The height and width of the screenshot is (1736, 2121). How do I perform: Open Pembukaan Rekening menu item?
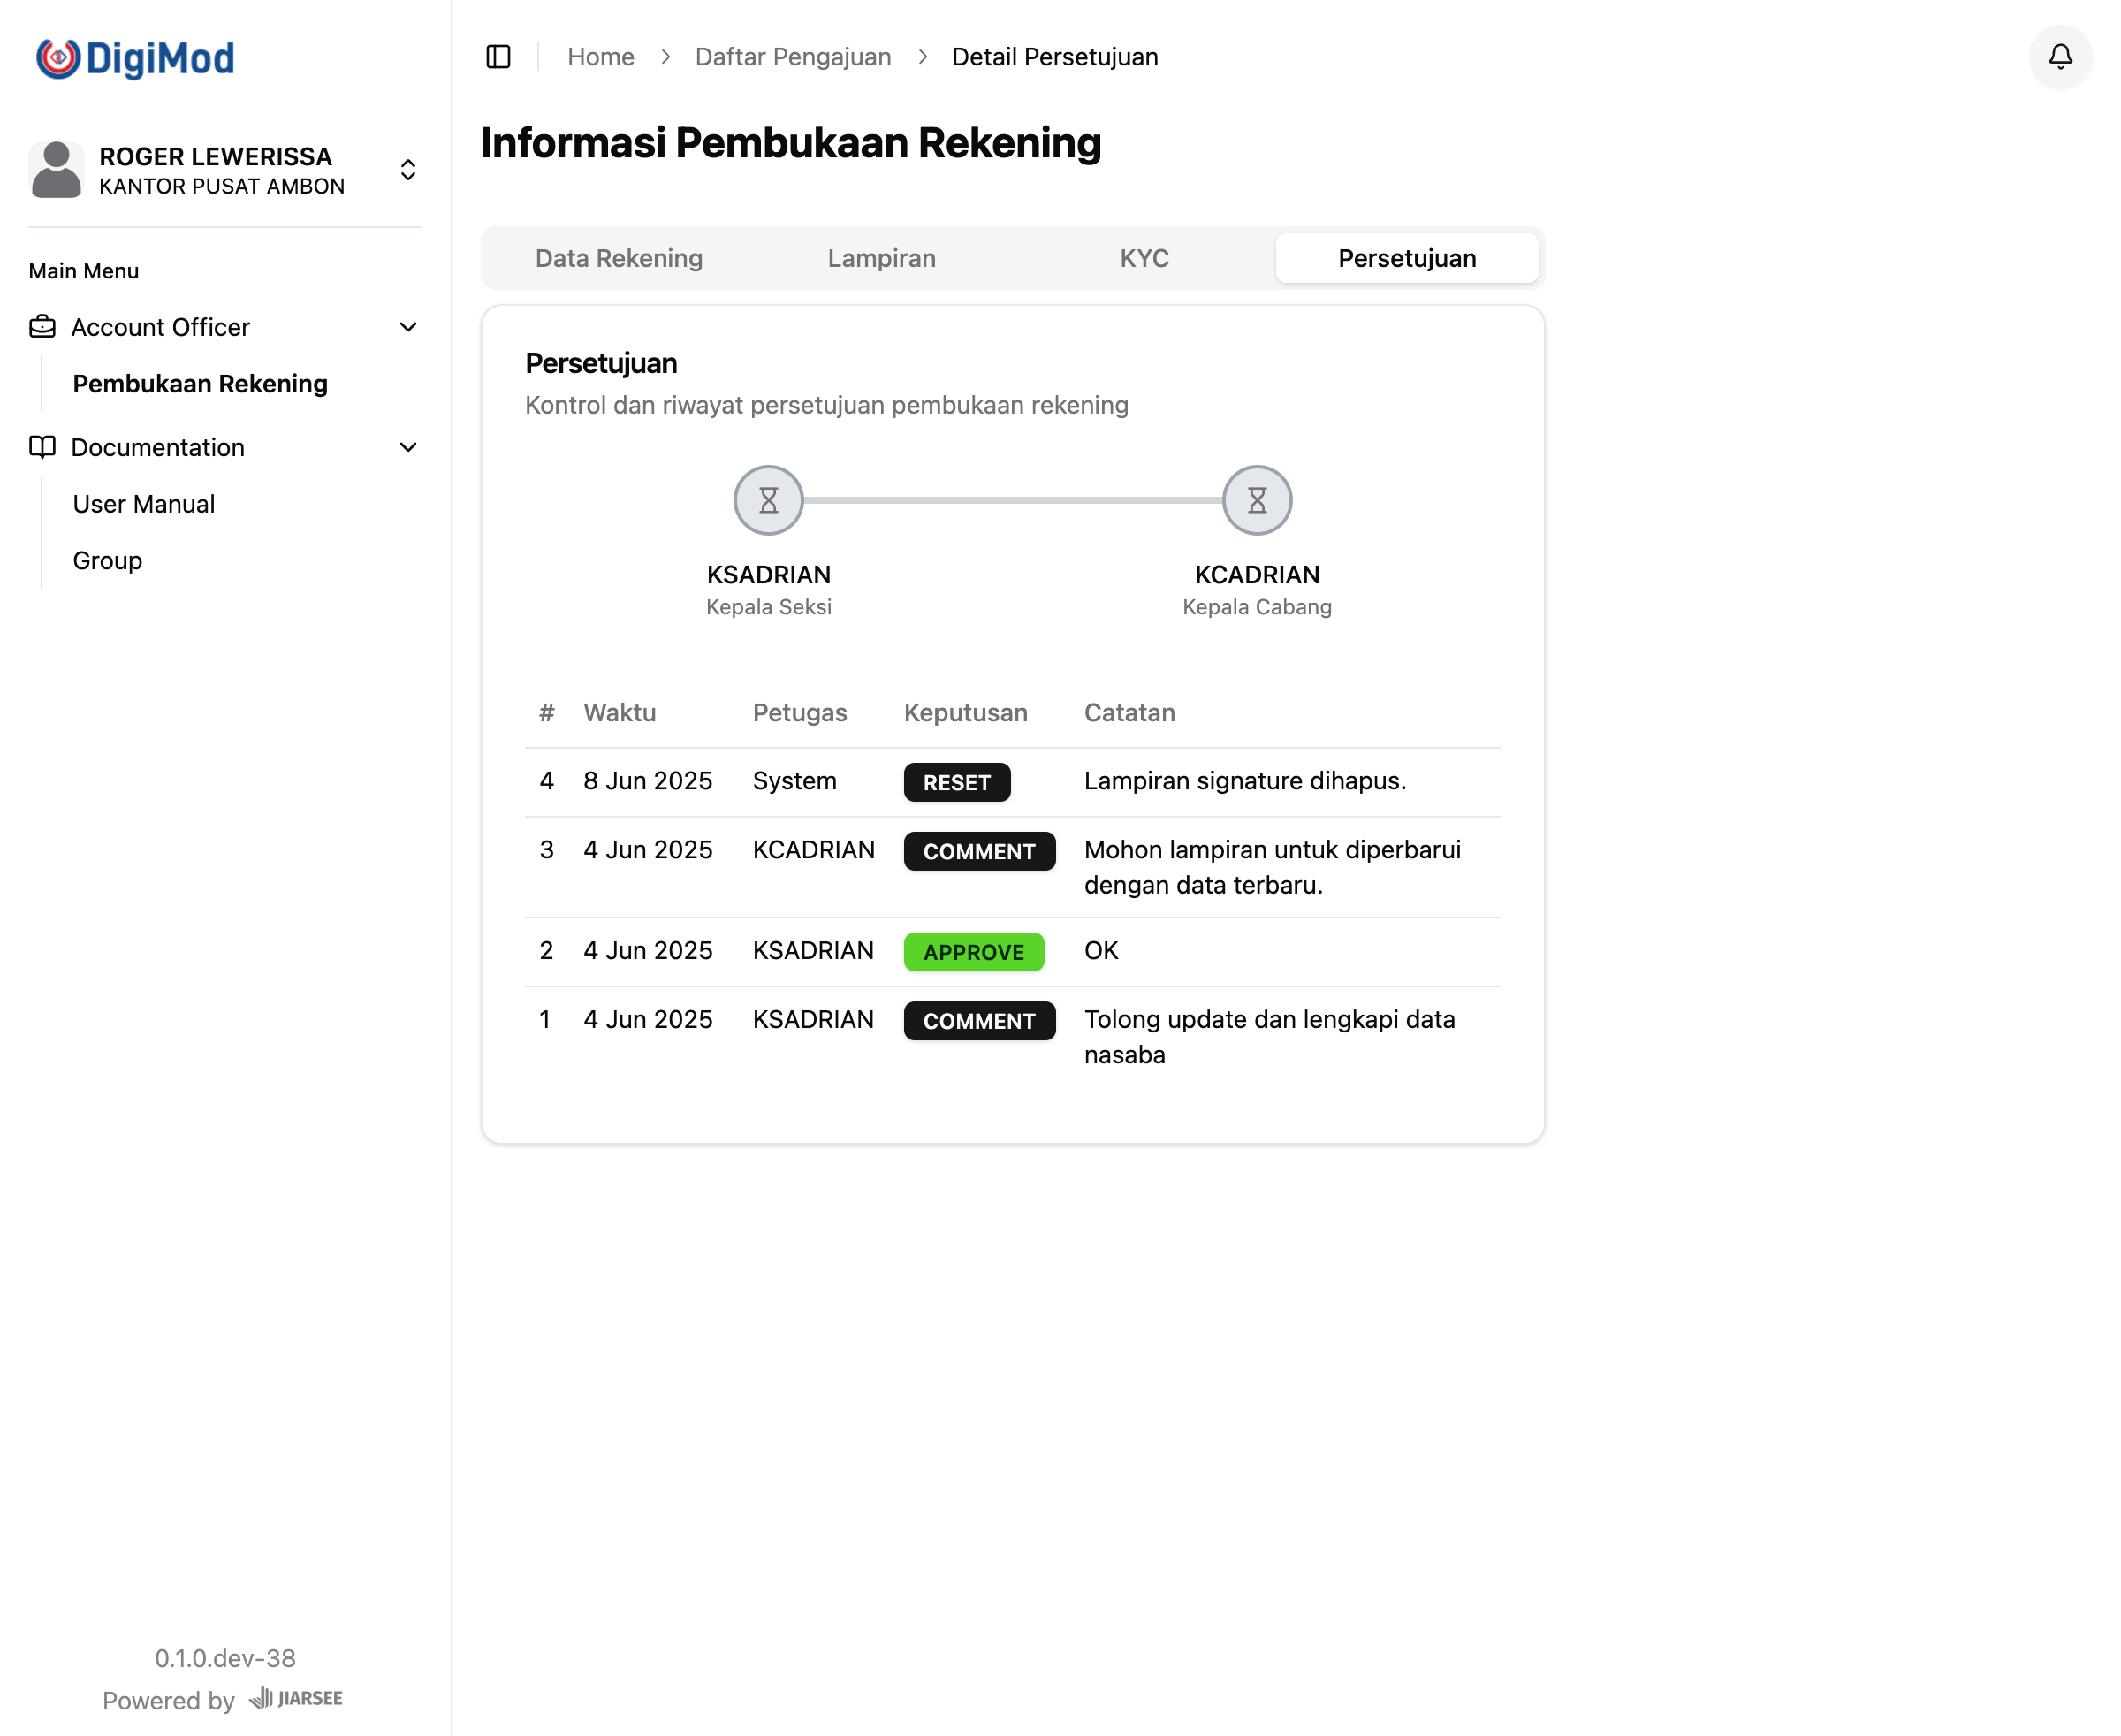click(200, 384)
